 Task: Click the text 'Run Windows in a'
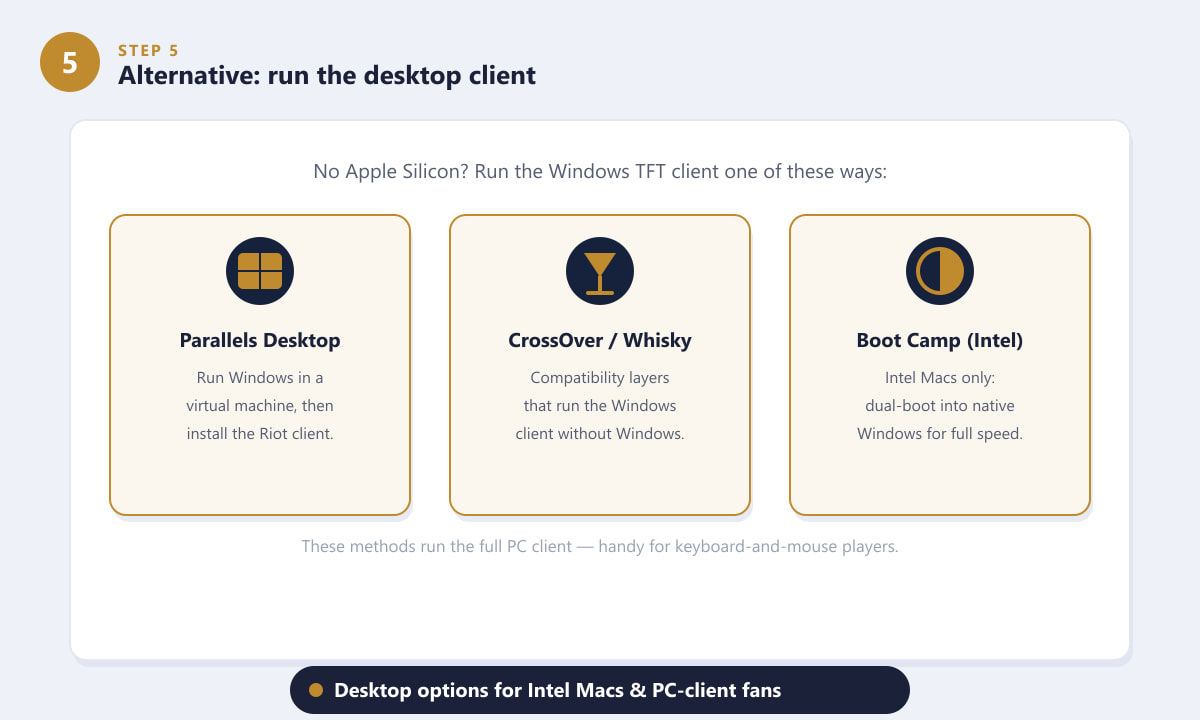pos(260,378)
